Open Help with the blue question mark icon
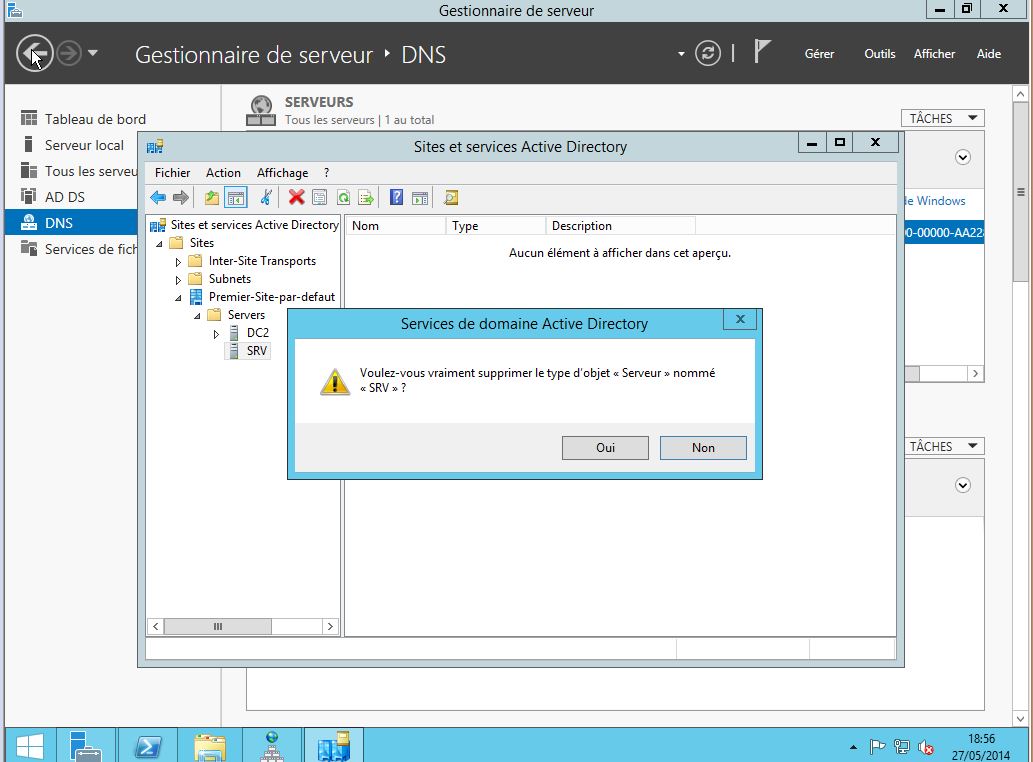Image resolution: width=1033 pixels, height=762 pixels. [x=397, y=198]
